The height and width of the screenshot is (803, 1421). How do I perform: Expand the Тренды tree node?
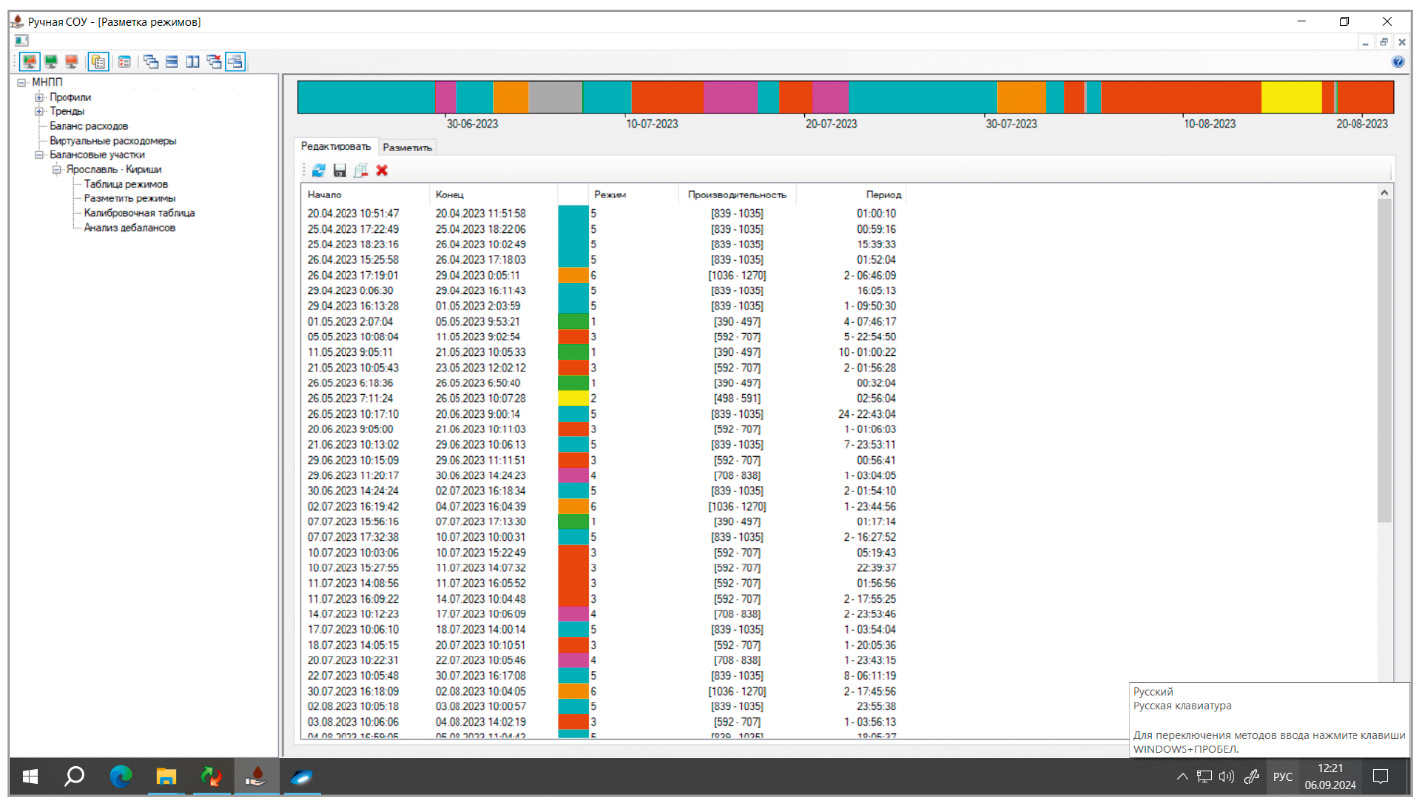[x=39, y=112]
